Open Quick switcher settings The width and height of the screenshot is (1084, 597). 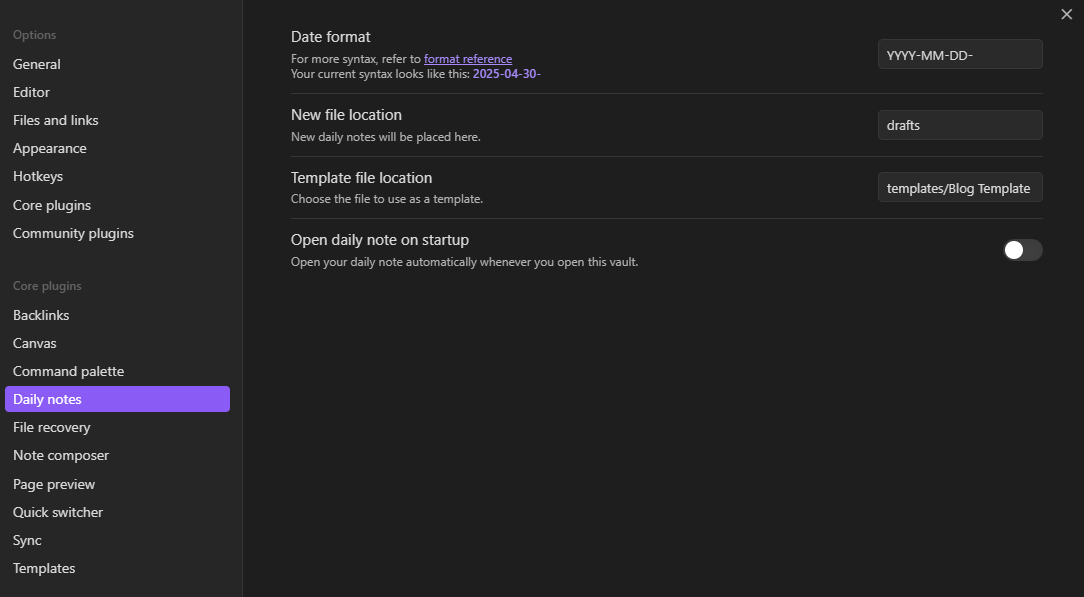[57, 511]
